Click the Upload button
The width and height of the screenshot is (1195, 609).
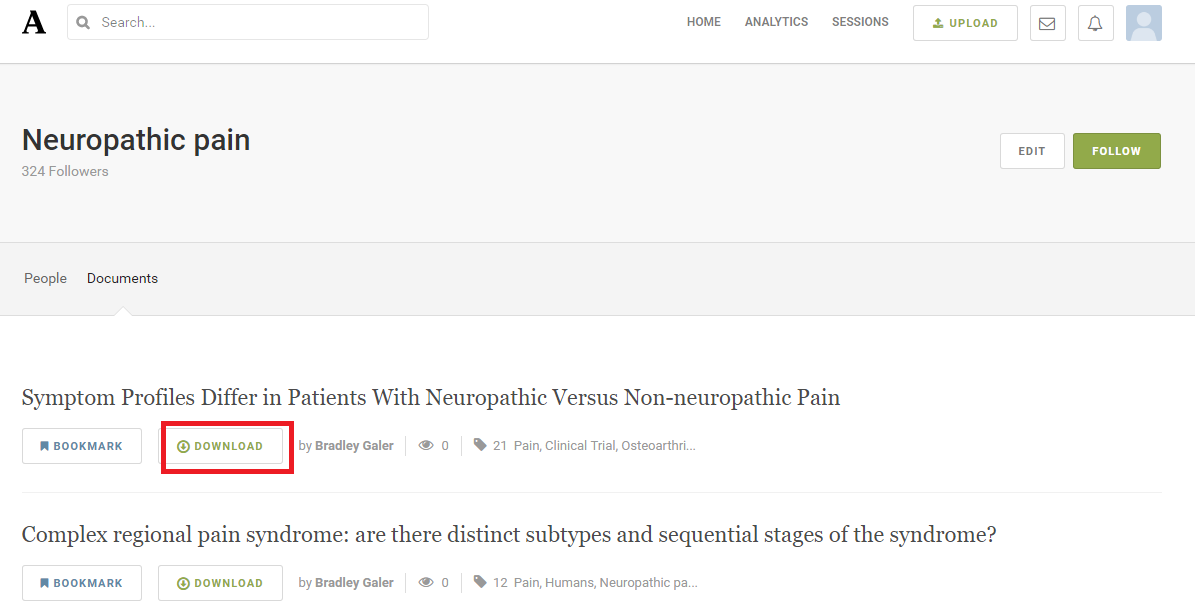tap(965, 23)
